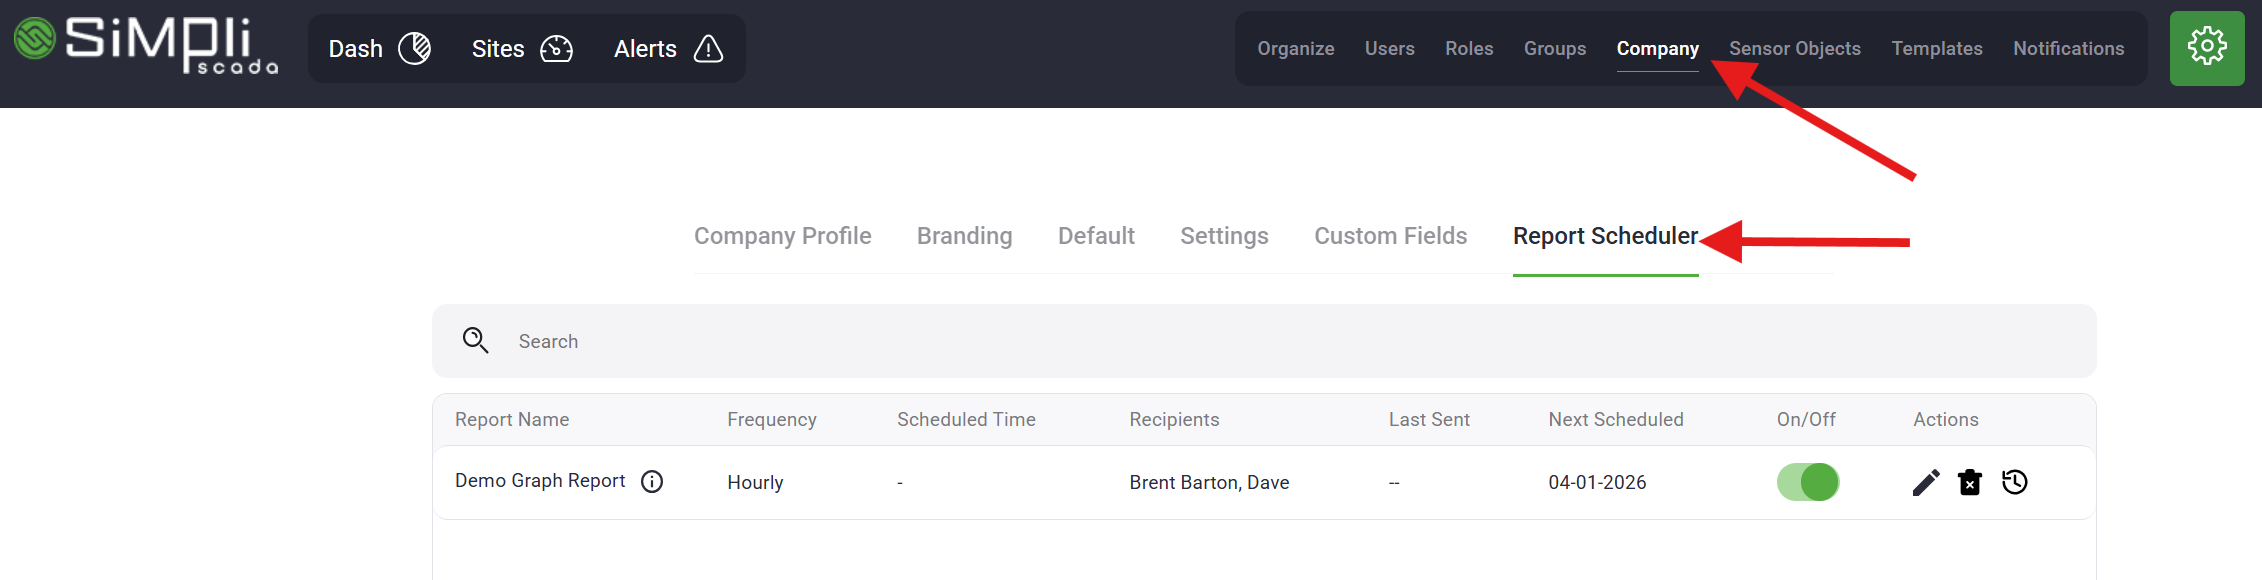The width and height of the screenshot is (2262, 580).
Task: Delete Demo Graph Report using trash icon
Action: (1969, 483)
